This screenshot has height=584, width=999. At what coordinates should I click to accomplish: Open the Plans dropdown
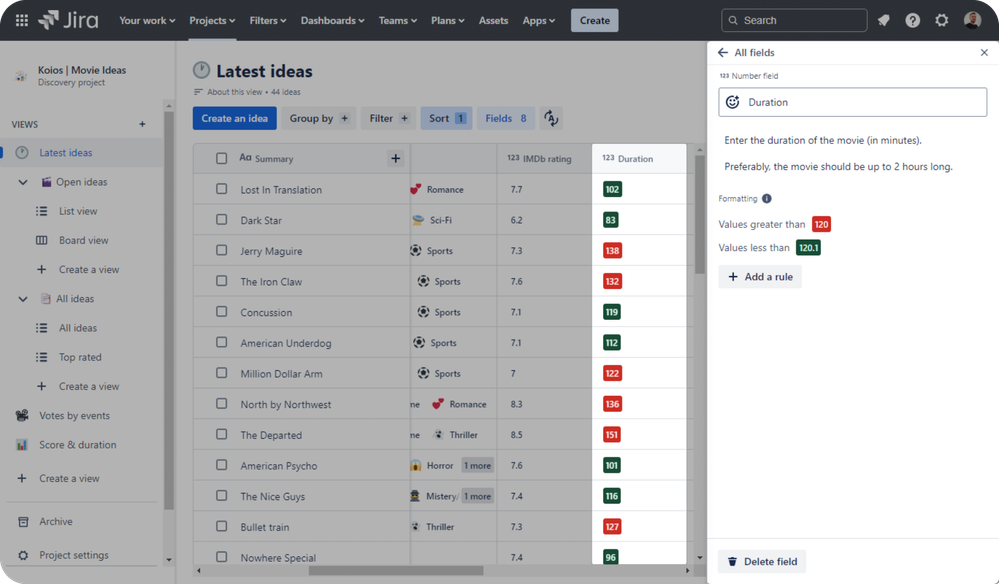[447, 20]
